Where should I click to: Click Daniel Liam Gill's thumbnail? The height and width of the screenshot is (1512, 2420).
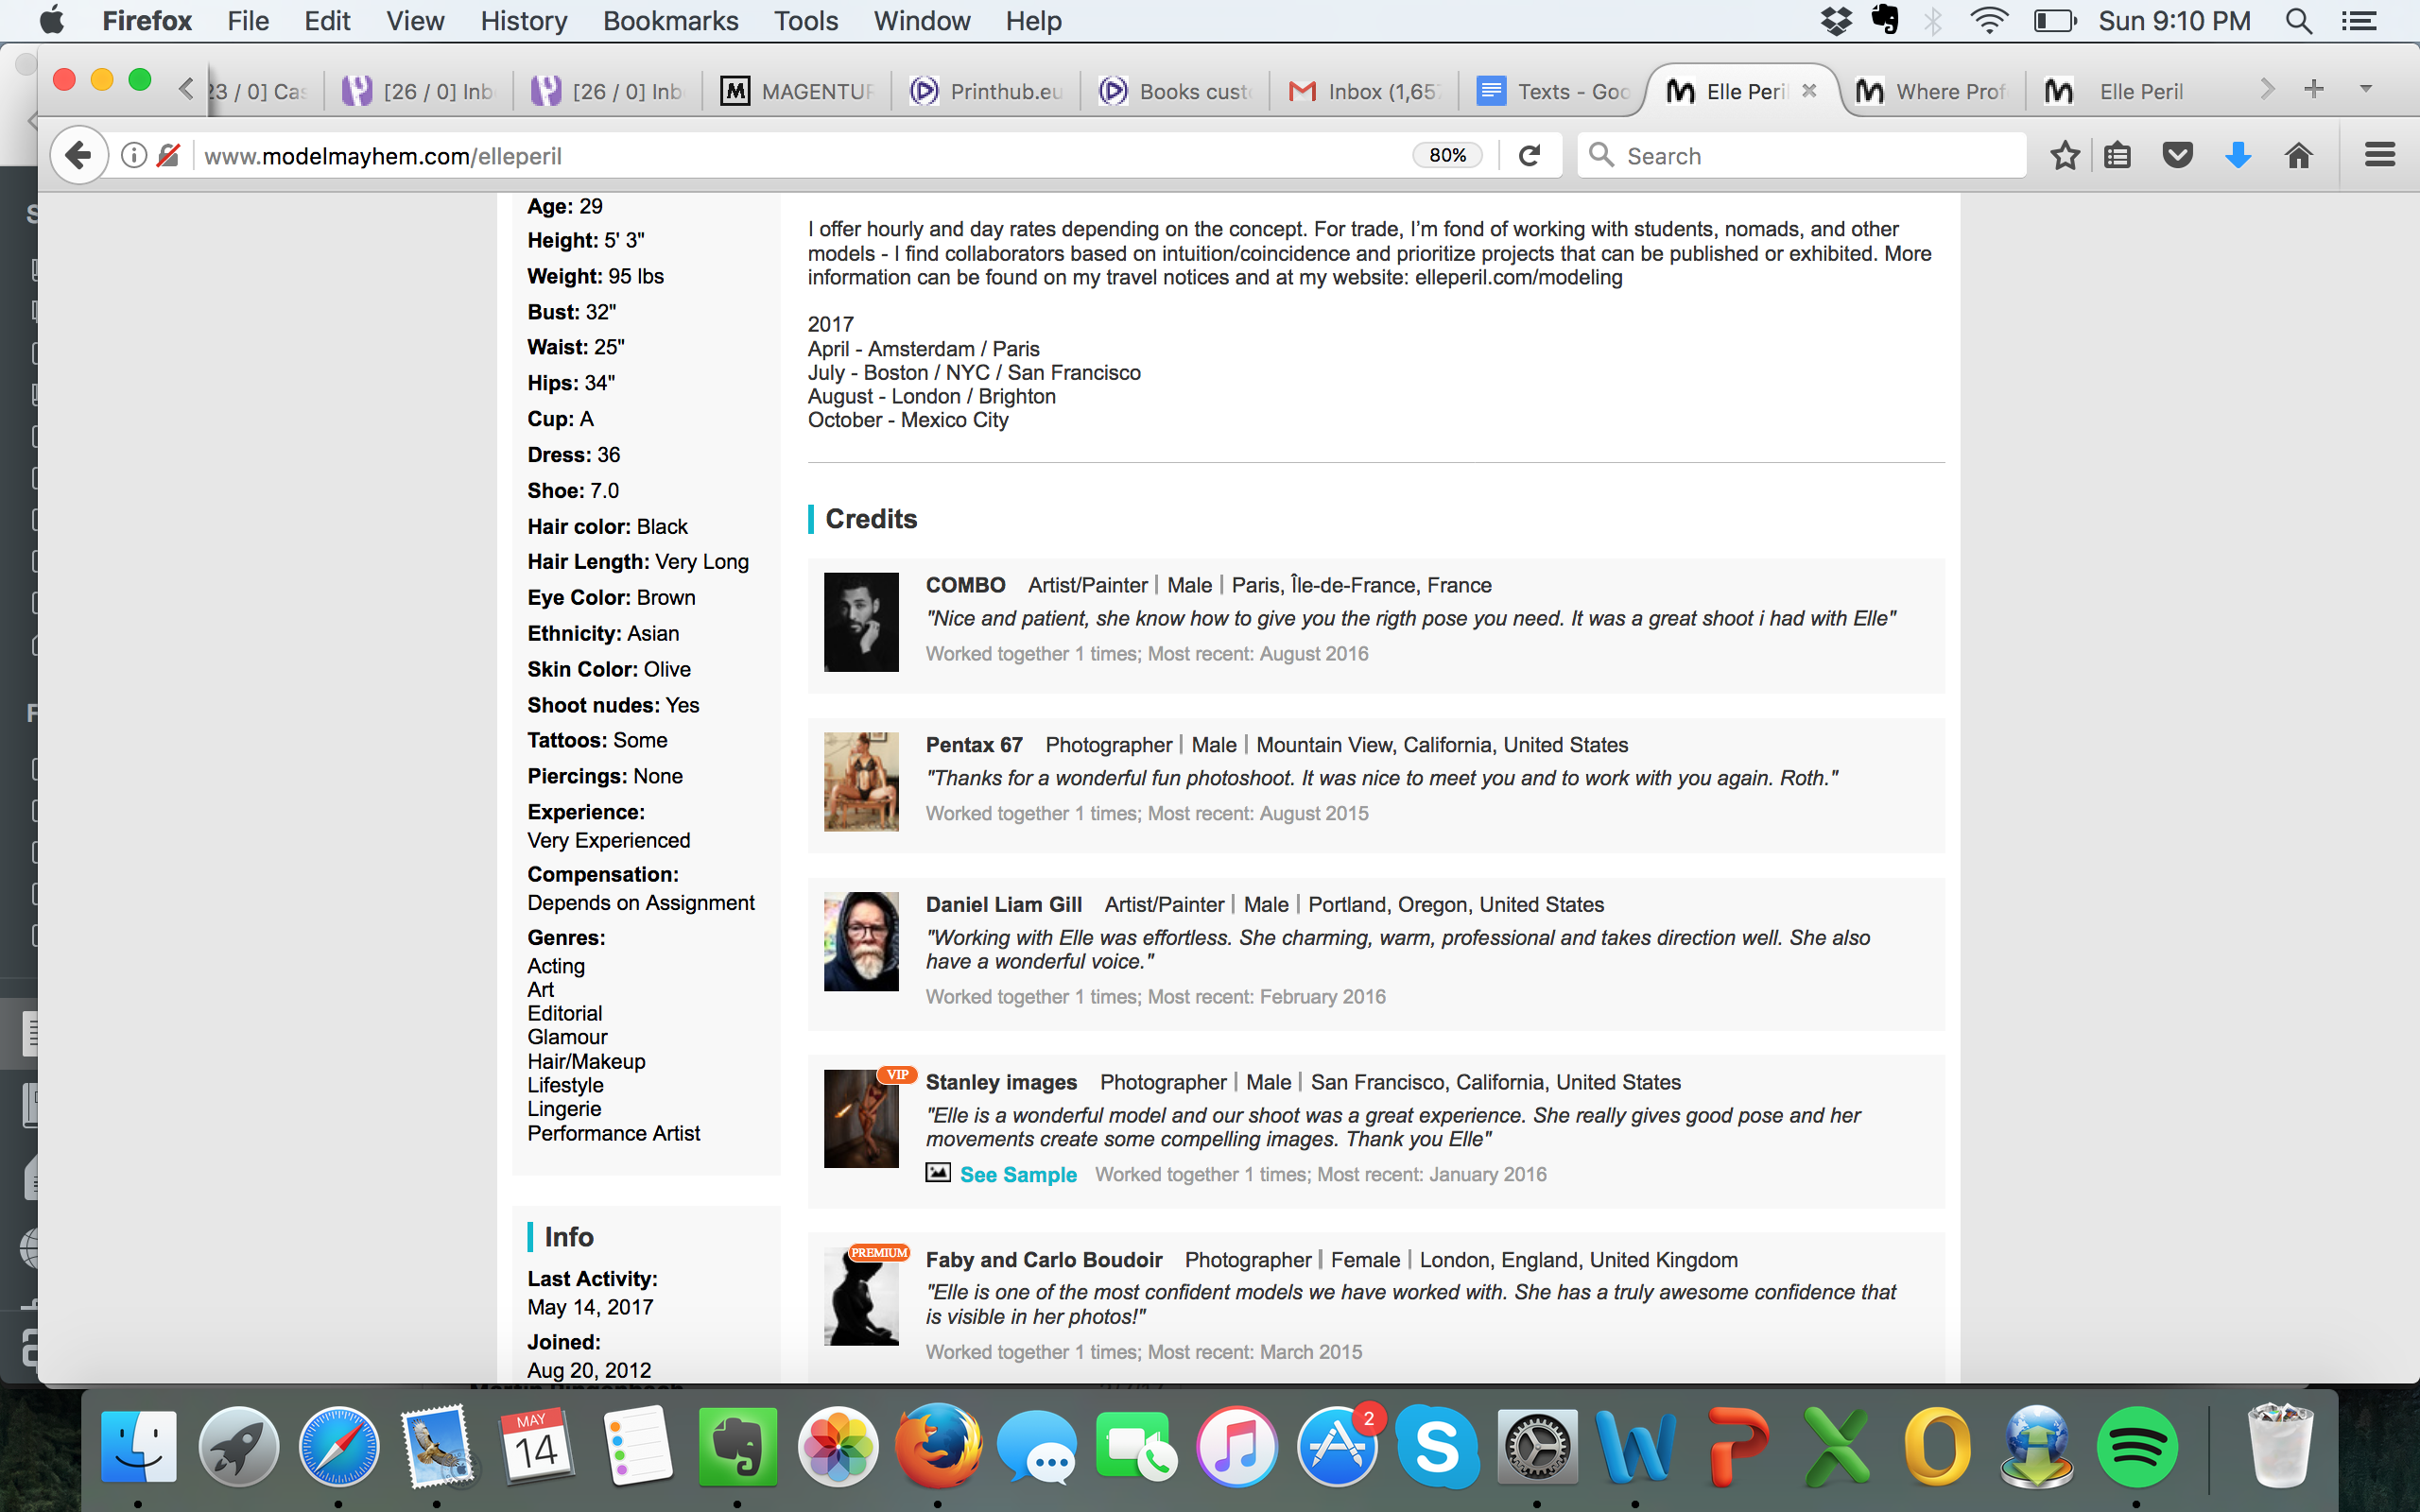point(861,941)
